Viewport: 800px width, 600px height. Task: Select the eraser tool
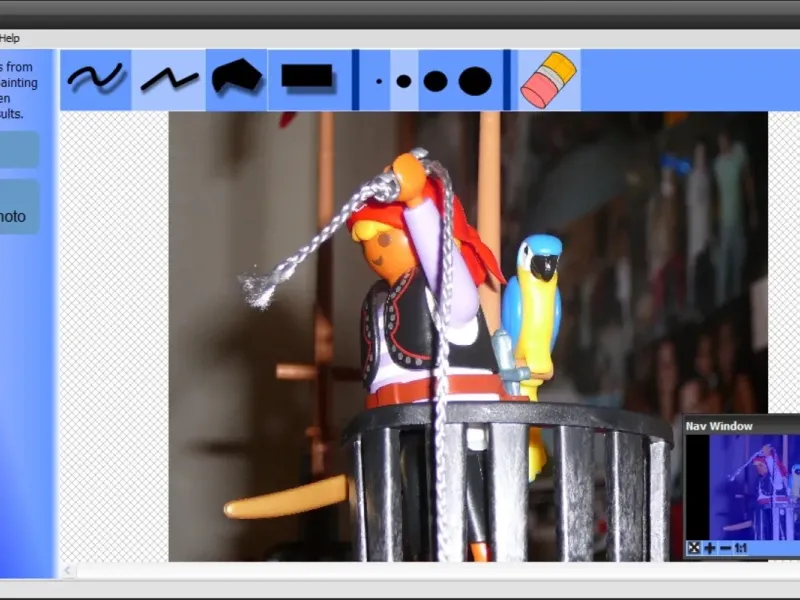coord(548,80)
